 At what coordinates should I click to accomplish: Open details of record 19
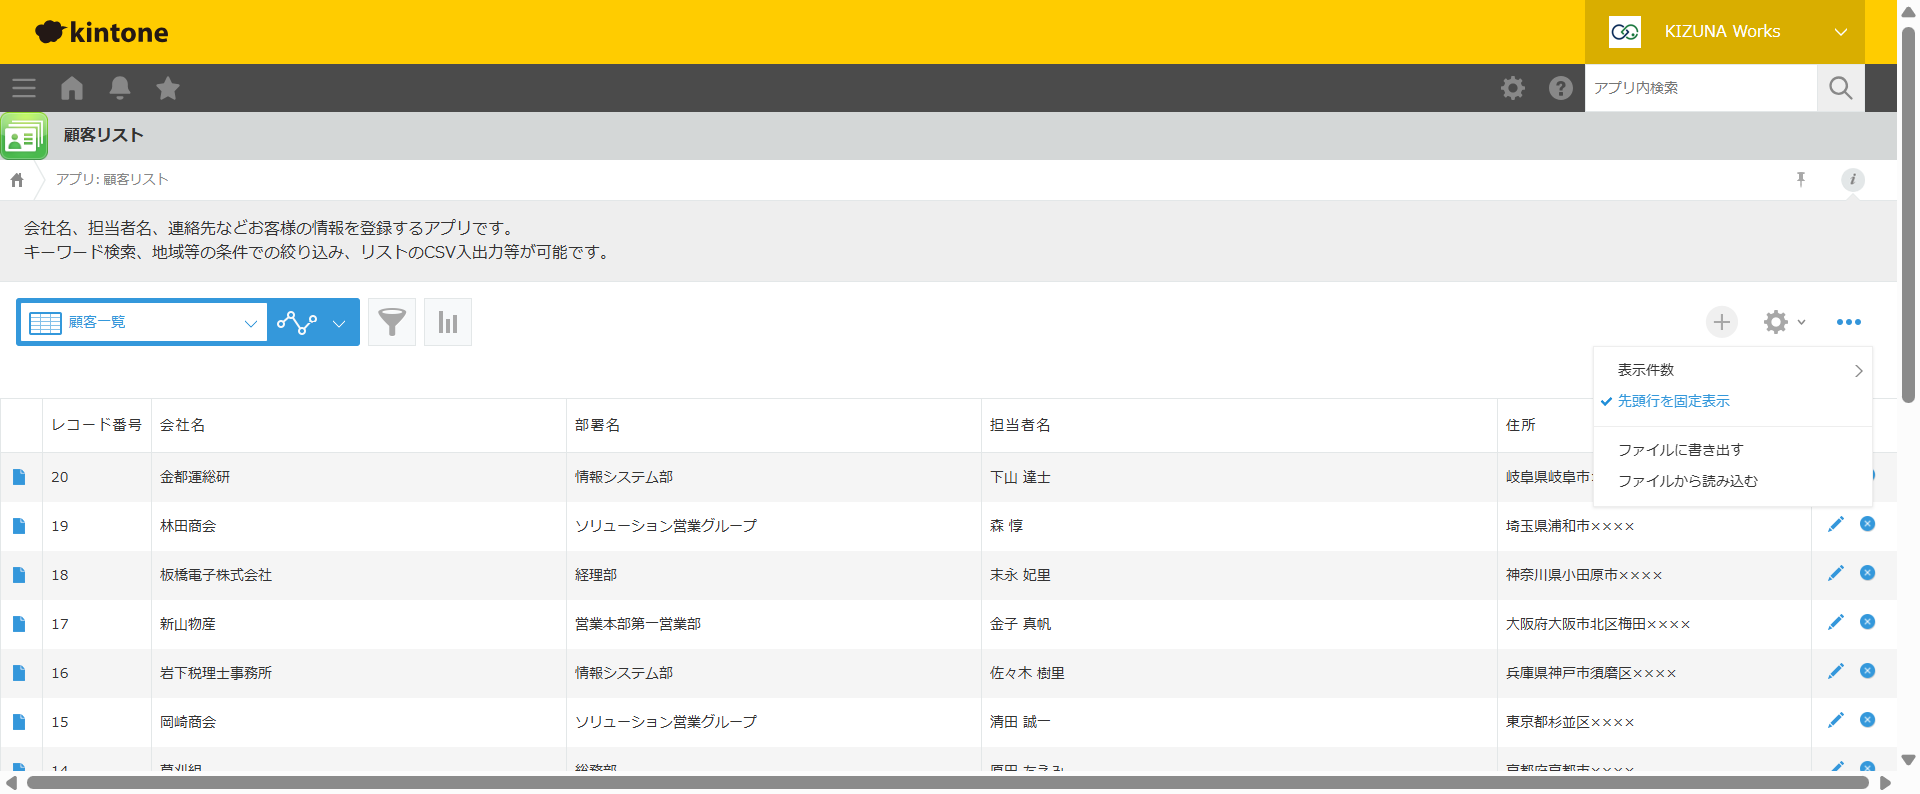click(19, 526)
